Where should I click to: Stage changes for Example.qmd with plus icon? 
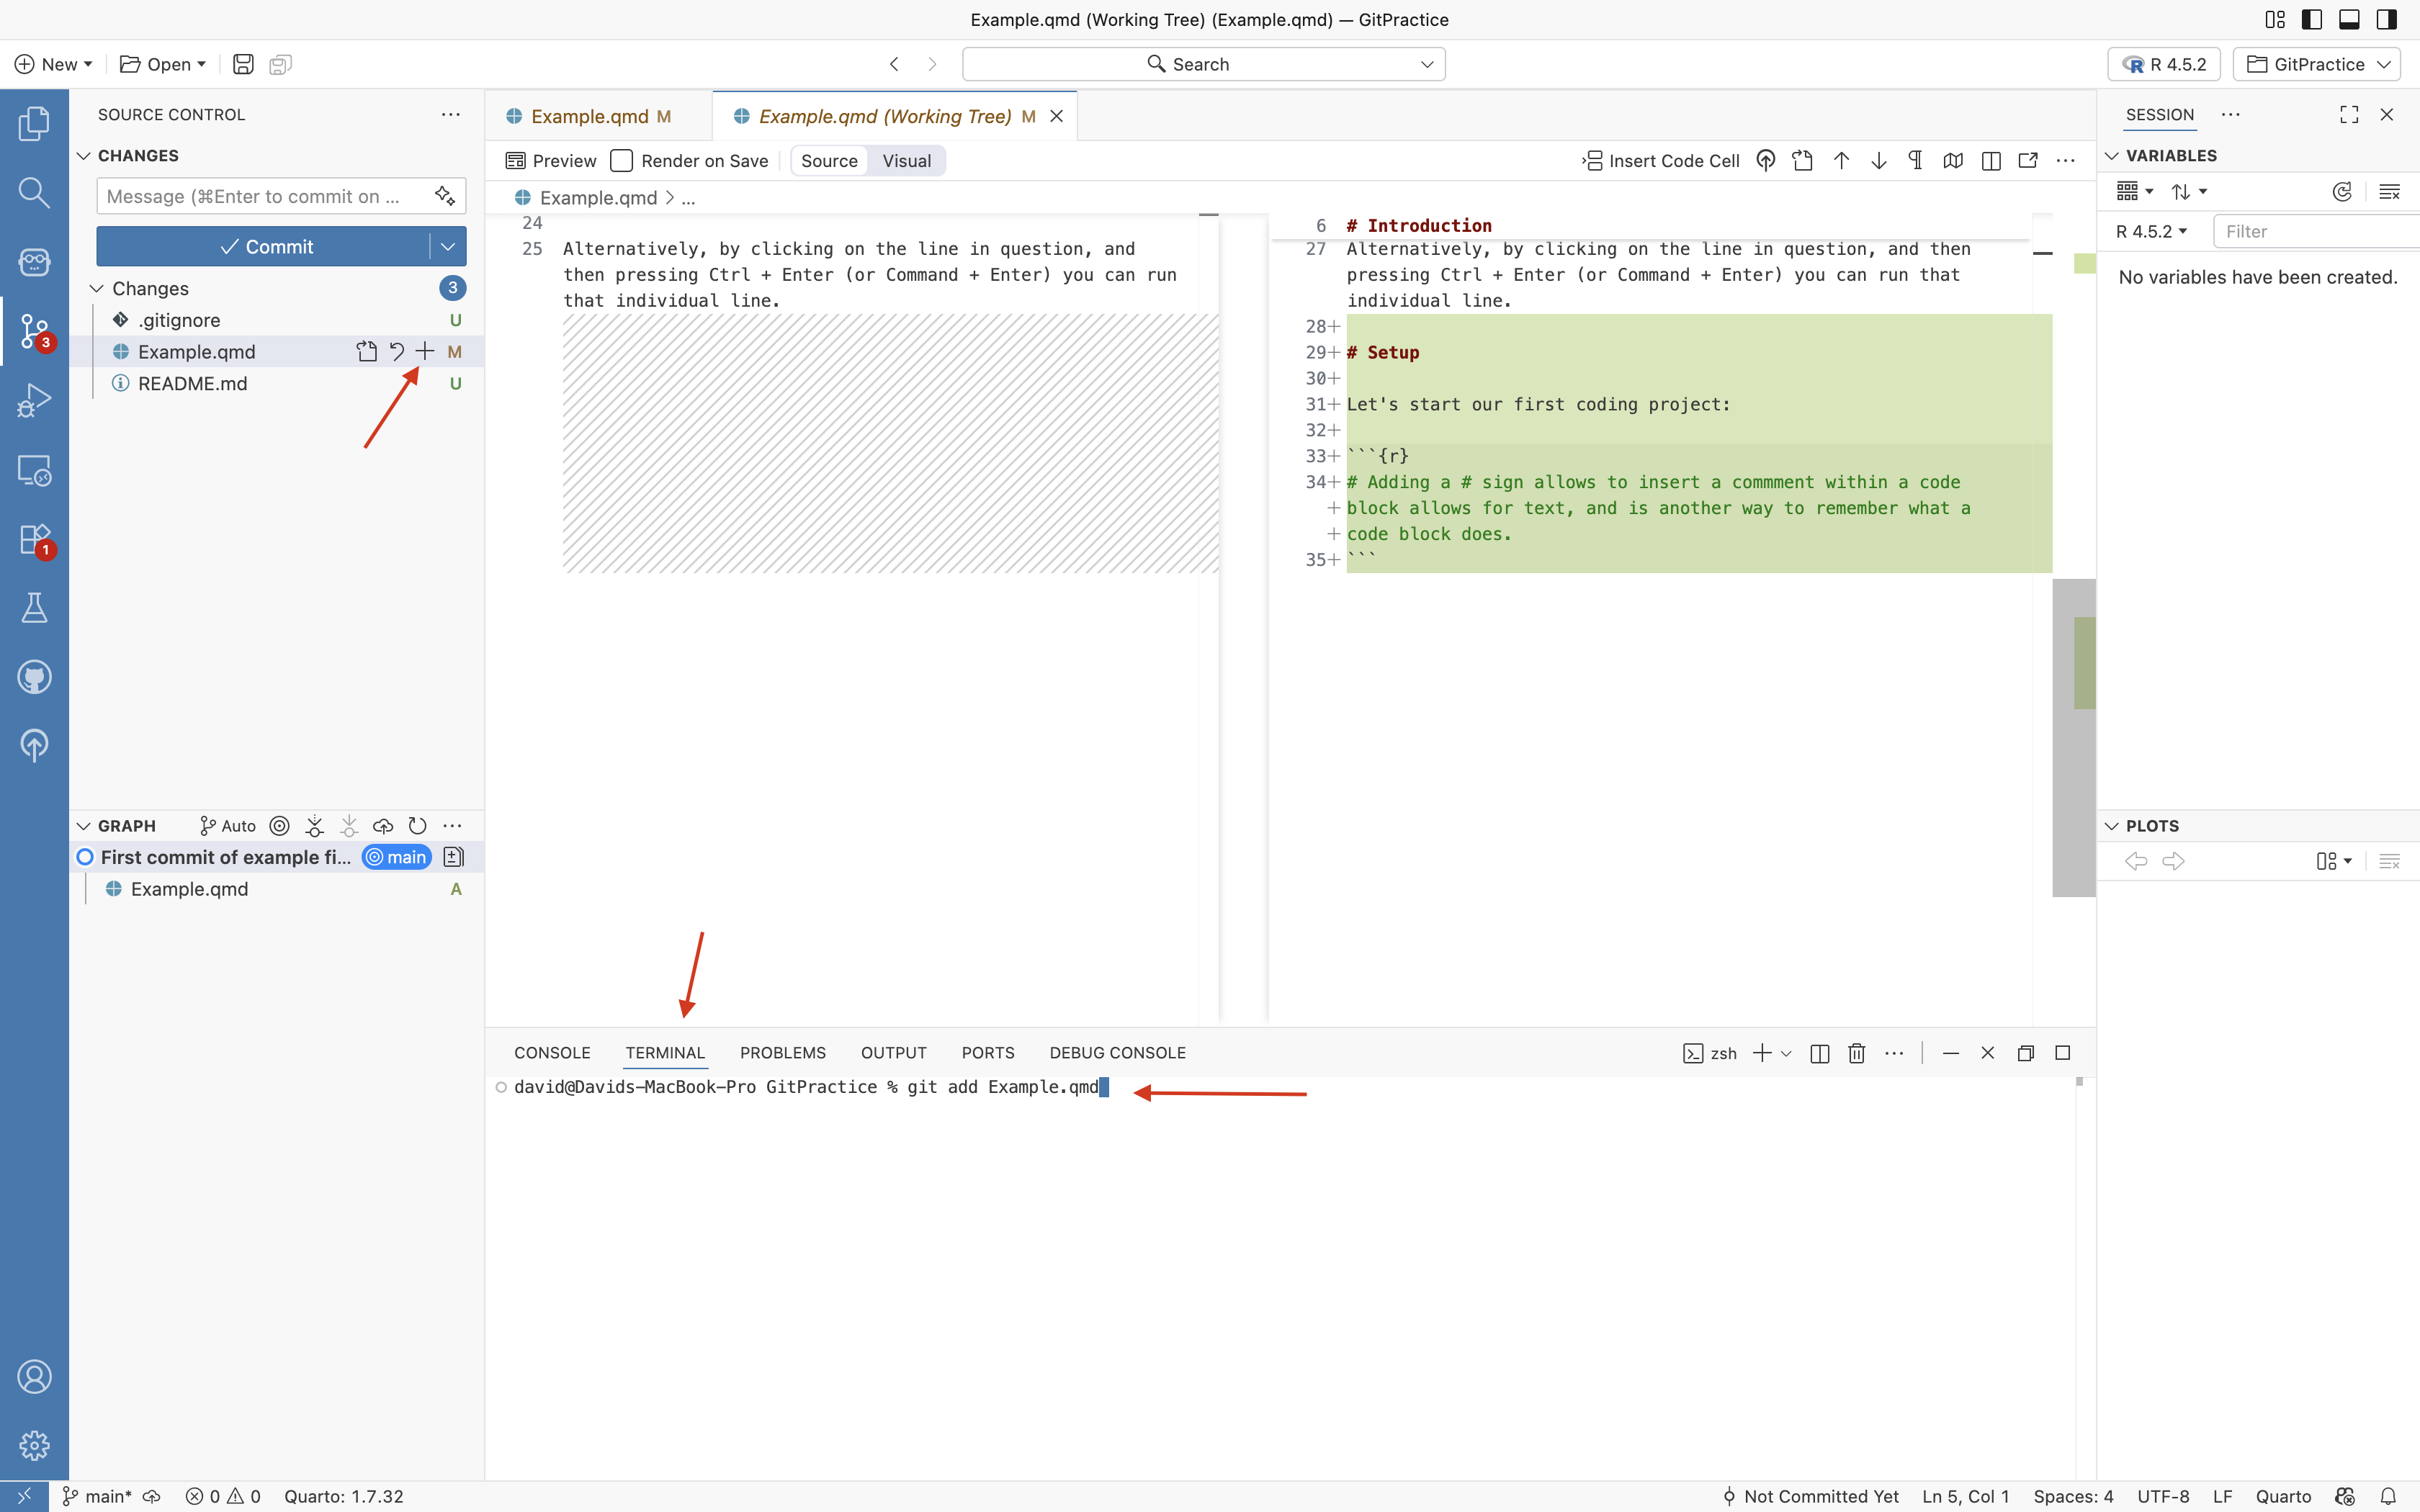tap(425, 352)
